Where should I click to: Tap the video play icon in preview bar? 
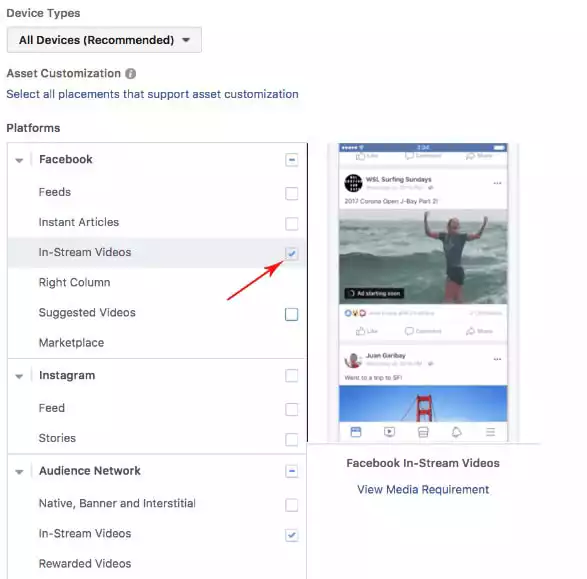389,432
